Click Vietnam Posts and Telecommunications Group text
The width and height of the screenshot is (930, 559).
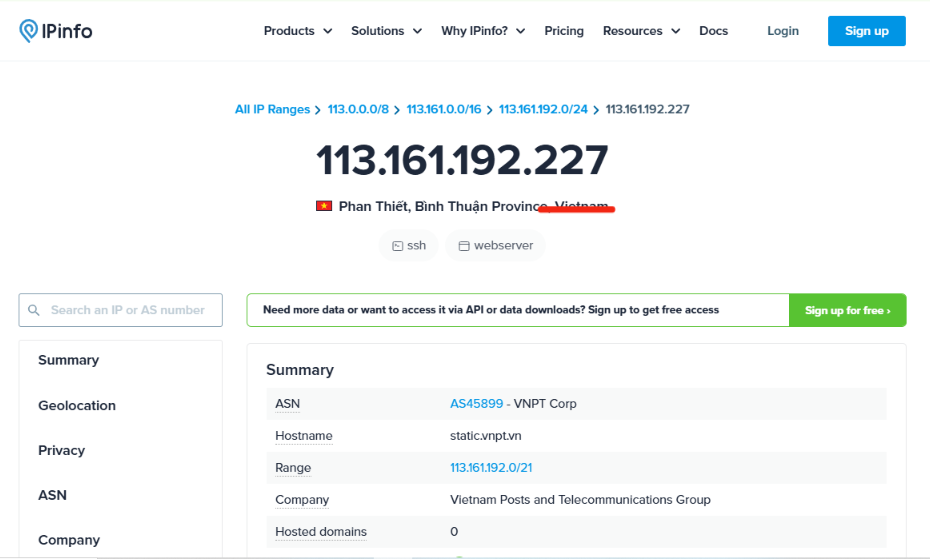point(580,500)
